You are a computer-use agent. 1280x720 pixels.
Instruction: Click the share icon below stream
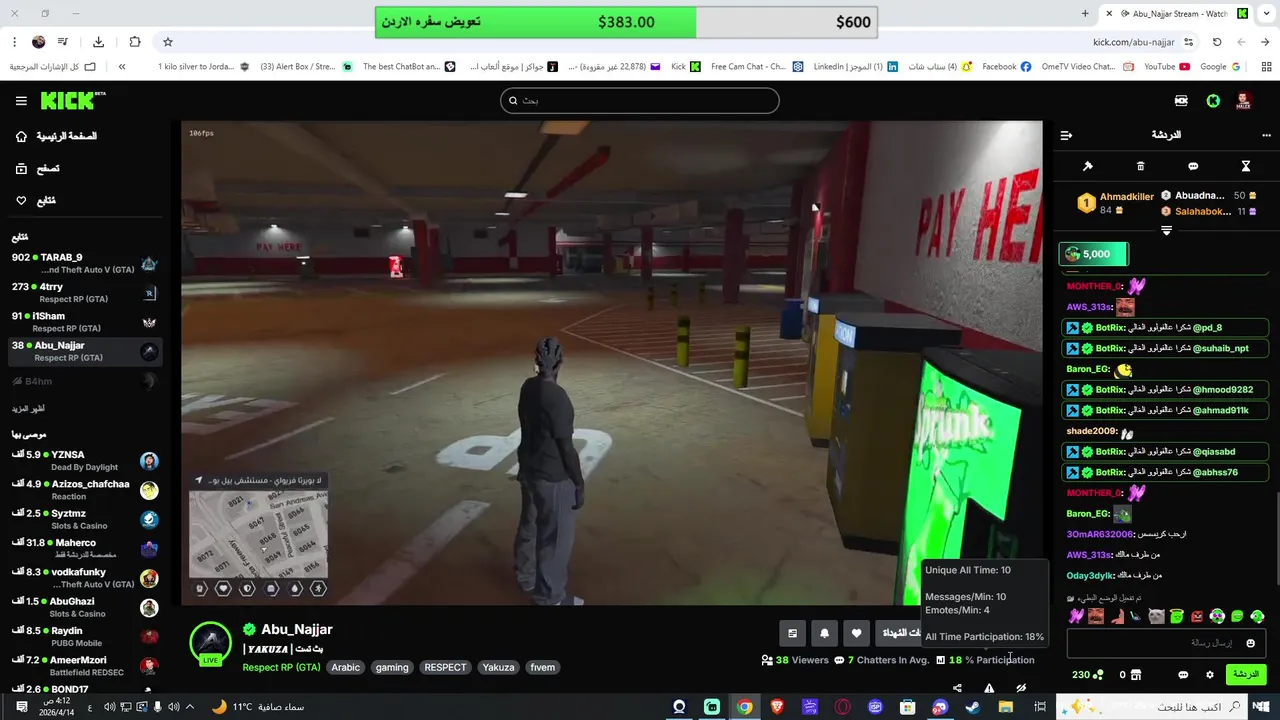tap(957, 688)
